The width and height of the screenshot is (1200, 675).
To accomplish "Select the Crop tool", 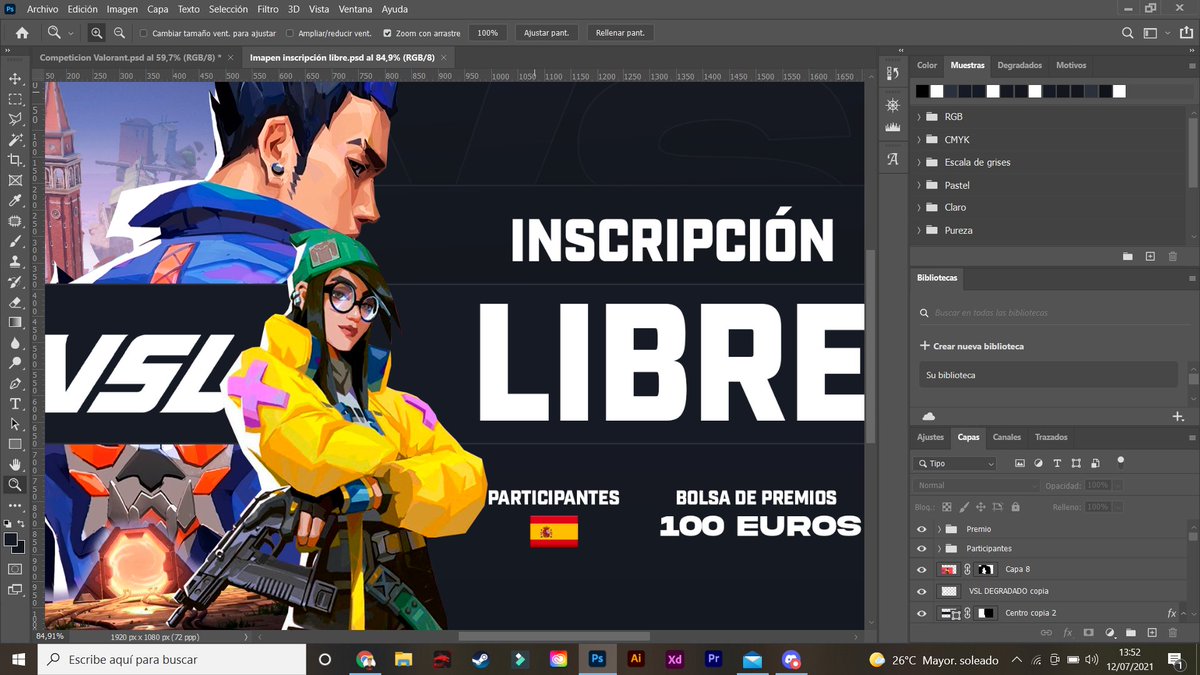I will point(15,160).
